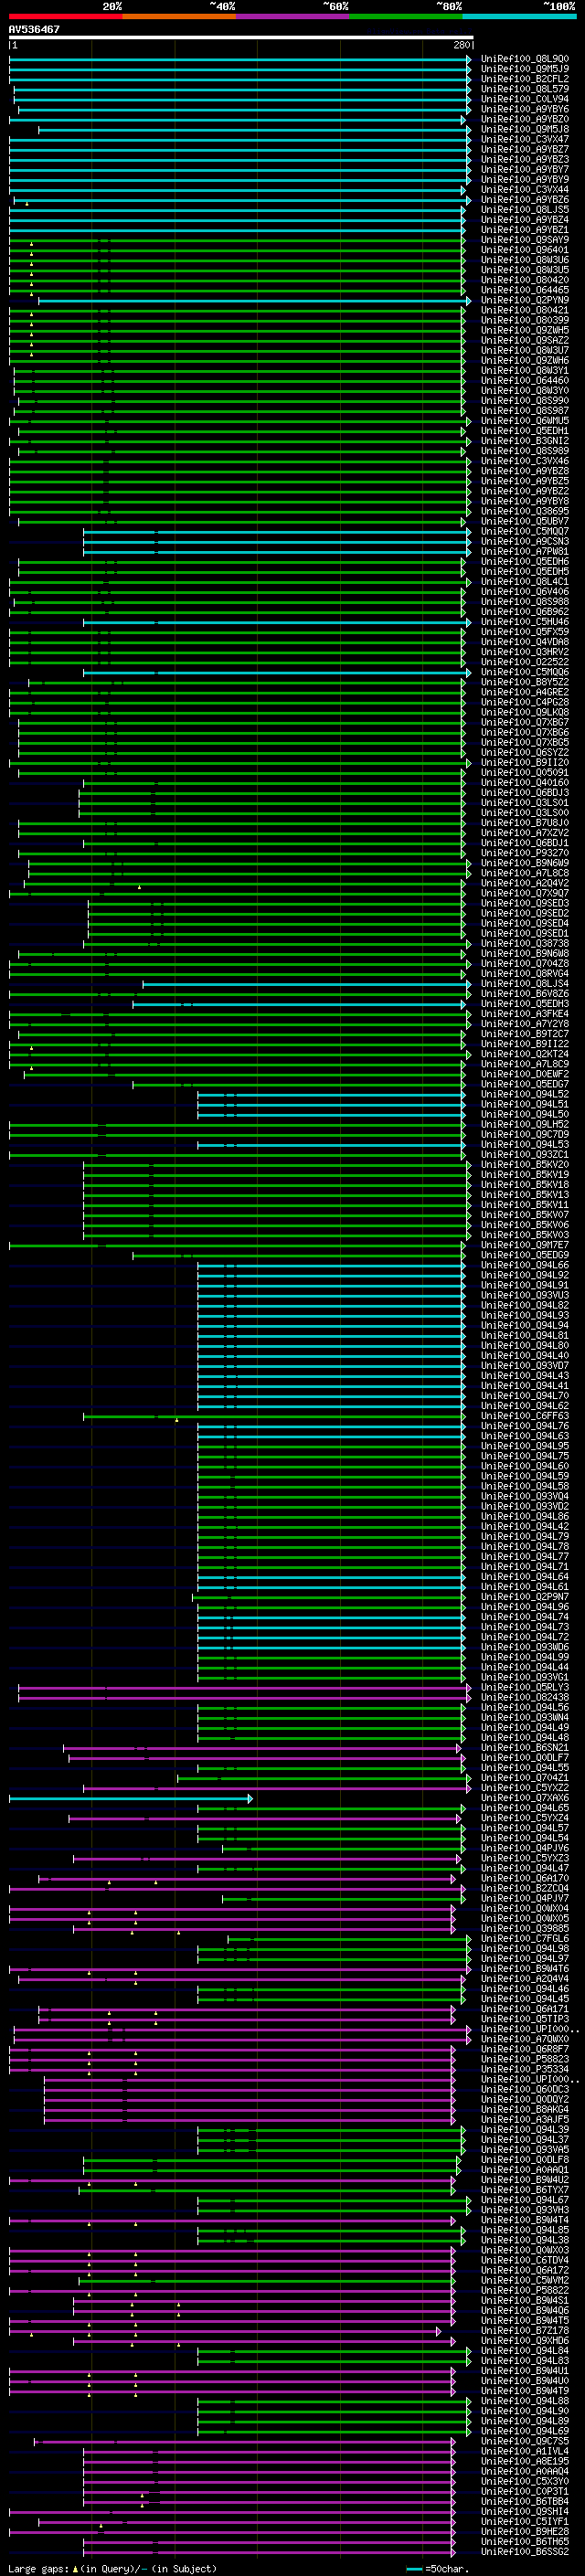Viewport: 585px width, 2576px height.
Task: Click the green ~80% legend color bar
Action: point(406,16)
